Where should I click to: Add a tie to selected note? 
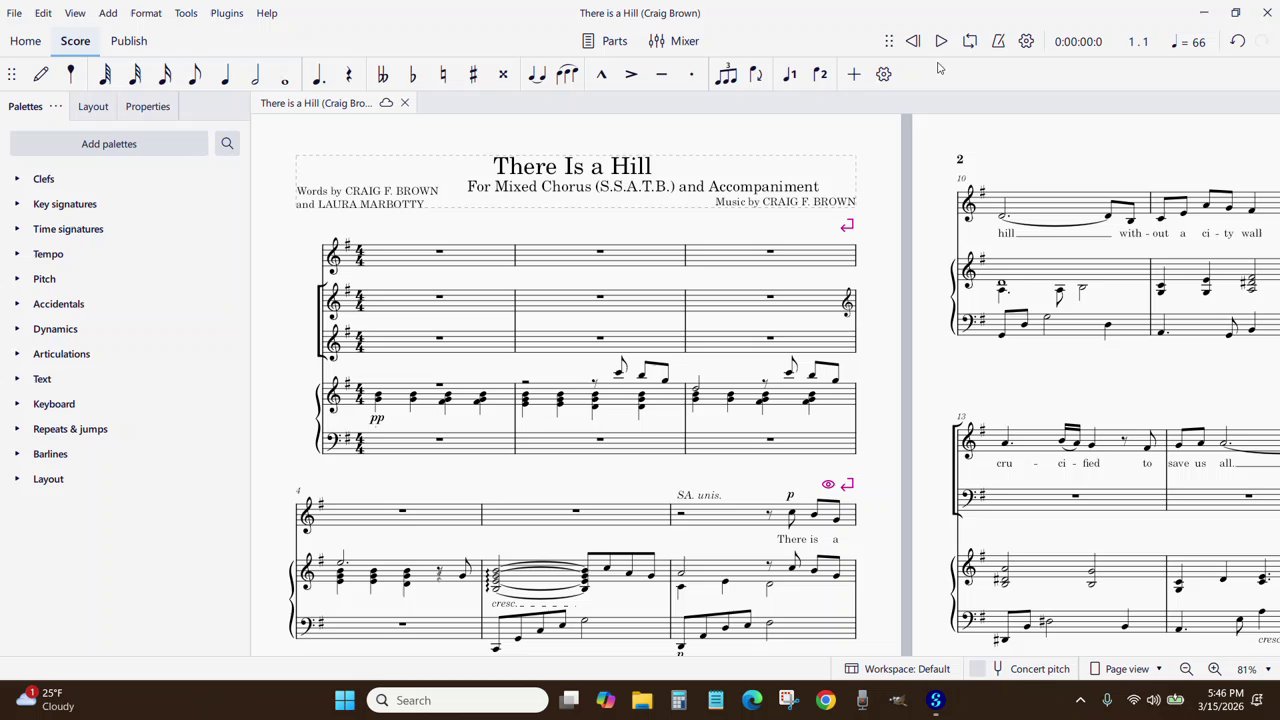pyautogui.click(x=537, y=74)
